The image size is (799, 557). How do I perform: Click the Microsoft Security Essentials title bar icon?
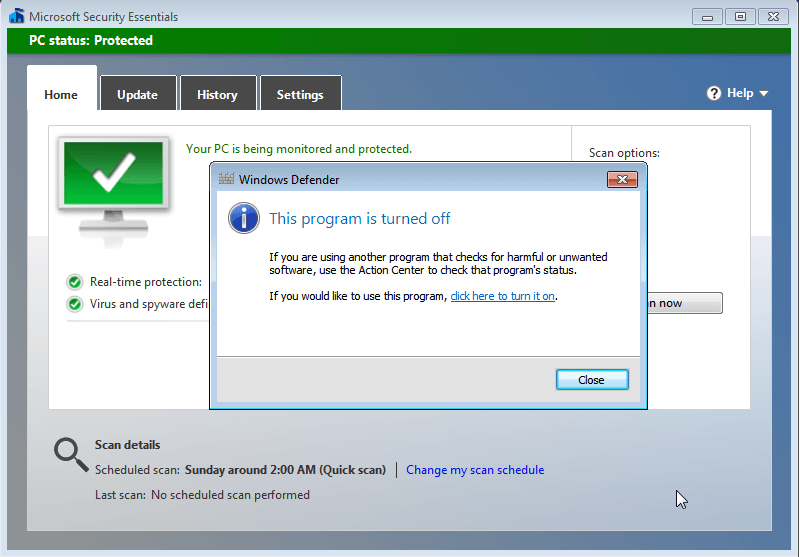point(17,16)
